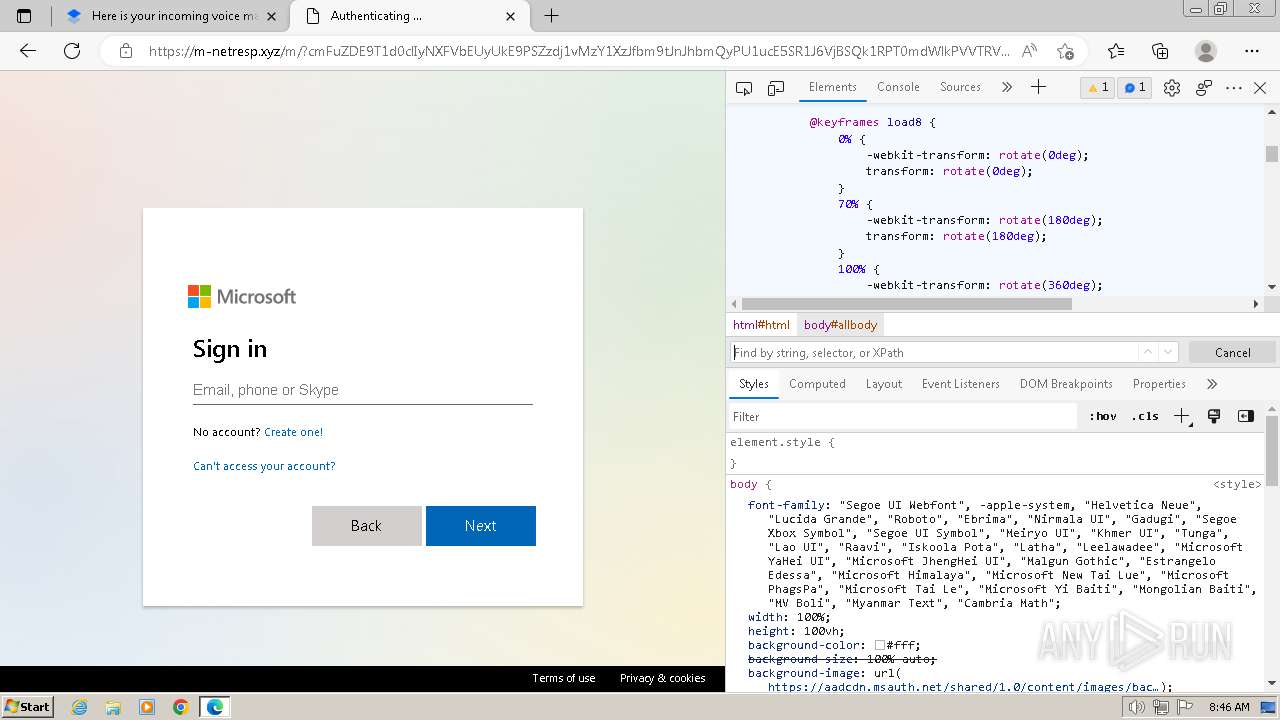This screenshot has width=1280, height=720.
Task: Open DevTools settings gear
Action: pyautogui.click(x=1172, y=88)
